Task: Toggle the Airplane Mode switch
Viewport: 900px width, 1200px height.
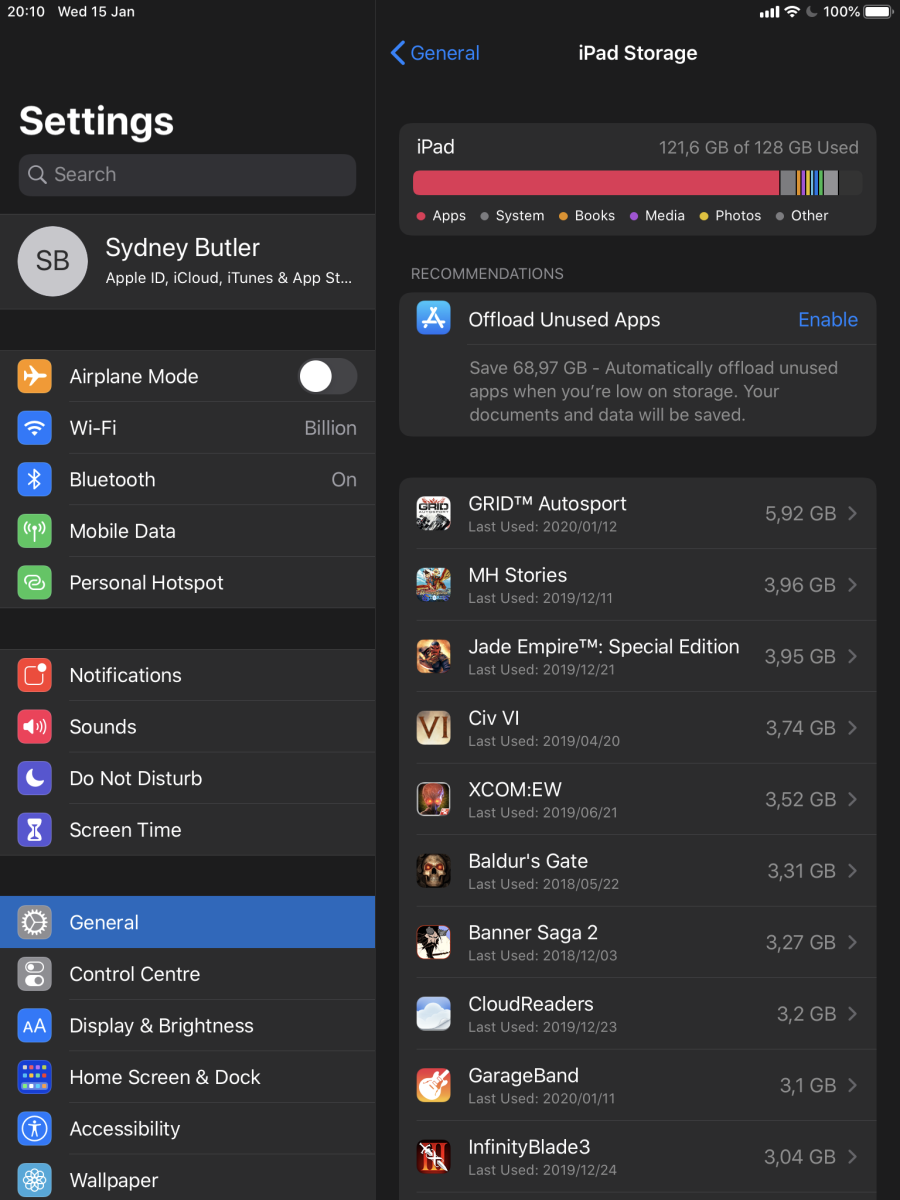Action: pyautogui.click(x=328, y=376)
